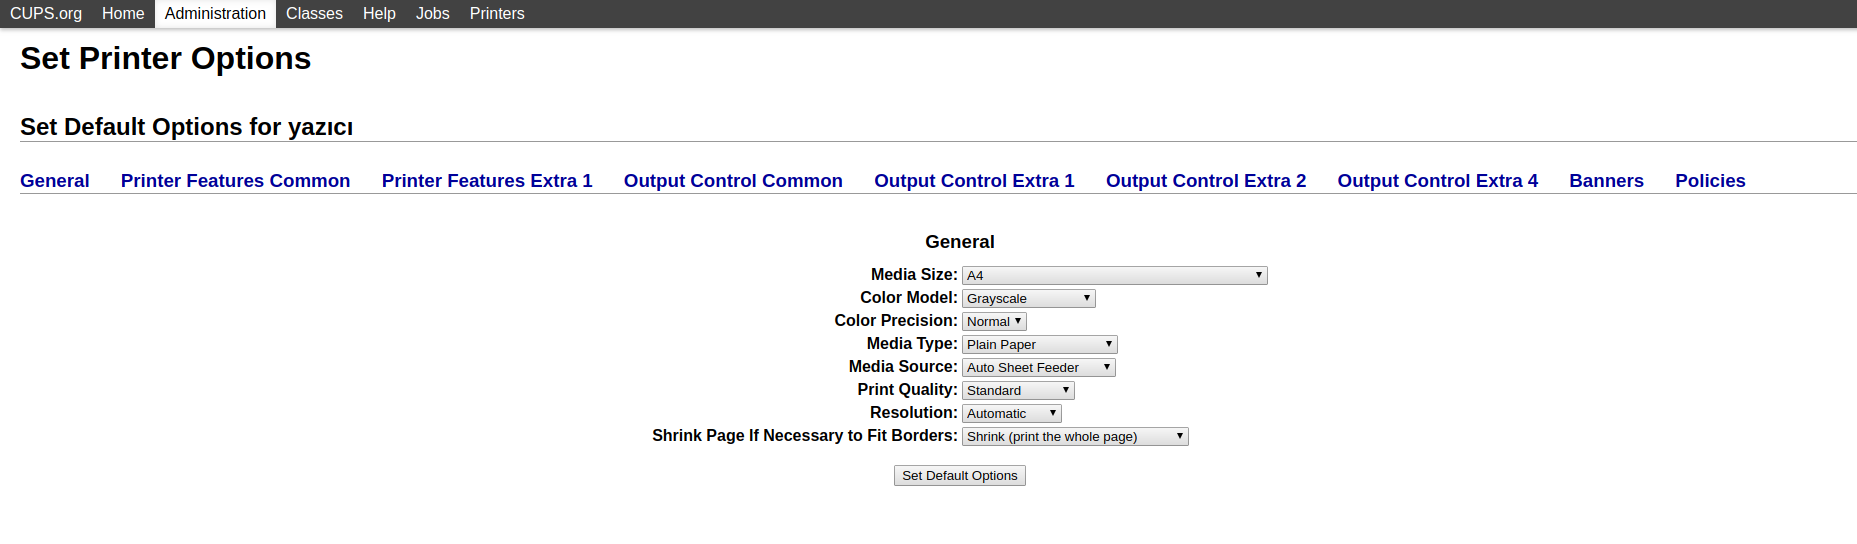Screen dimensions: 1857x544
Task: Expand the Print Quality dropdown
Action: coord(1017,390)
